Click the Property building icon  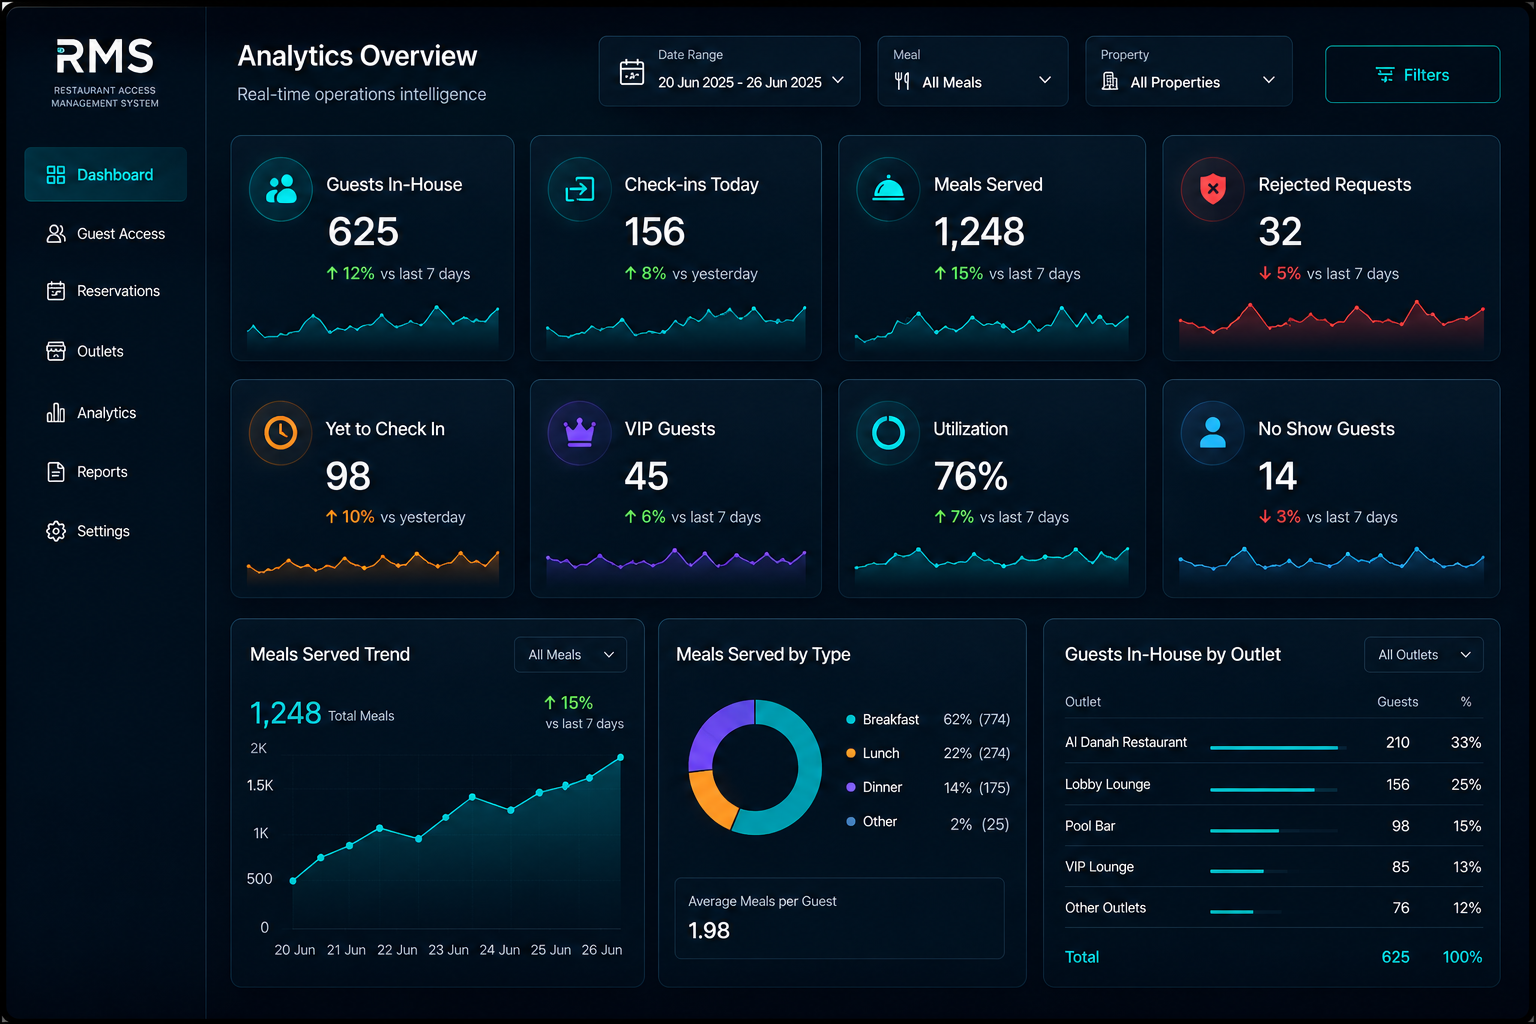(1110, 81)
